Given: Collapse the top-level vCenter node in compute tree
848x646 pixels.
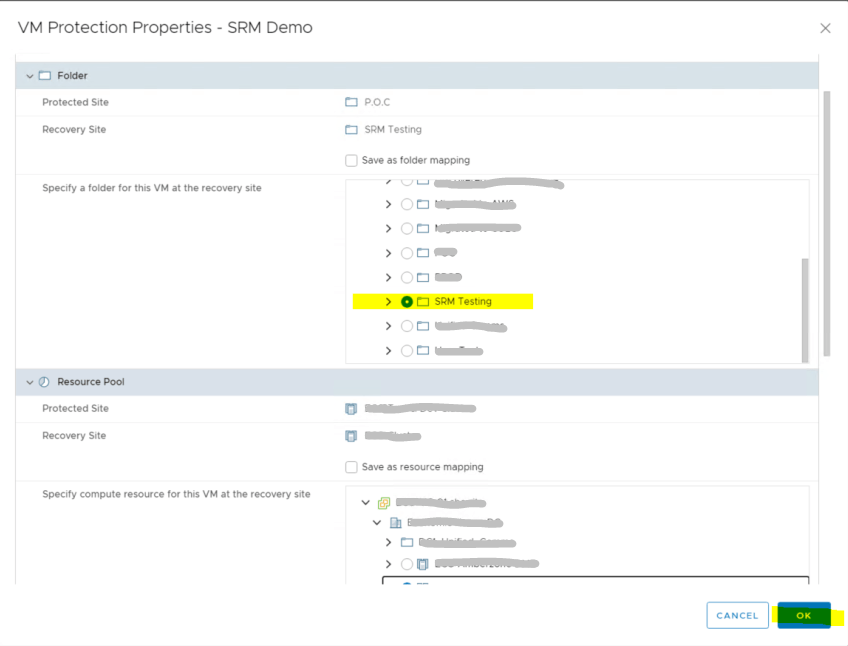Looking at the screenshot, I should 366,503.
